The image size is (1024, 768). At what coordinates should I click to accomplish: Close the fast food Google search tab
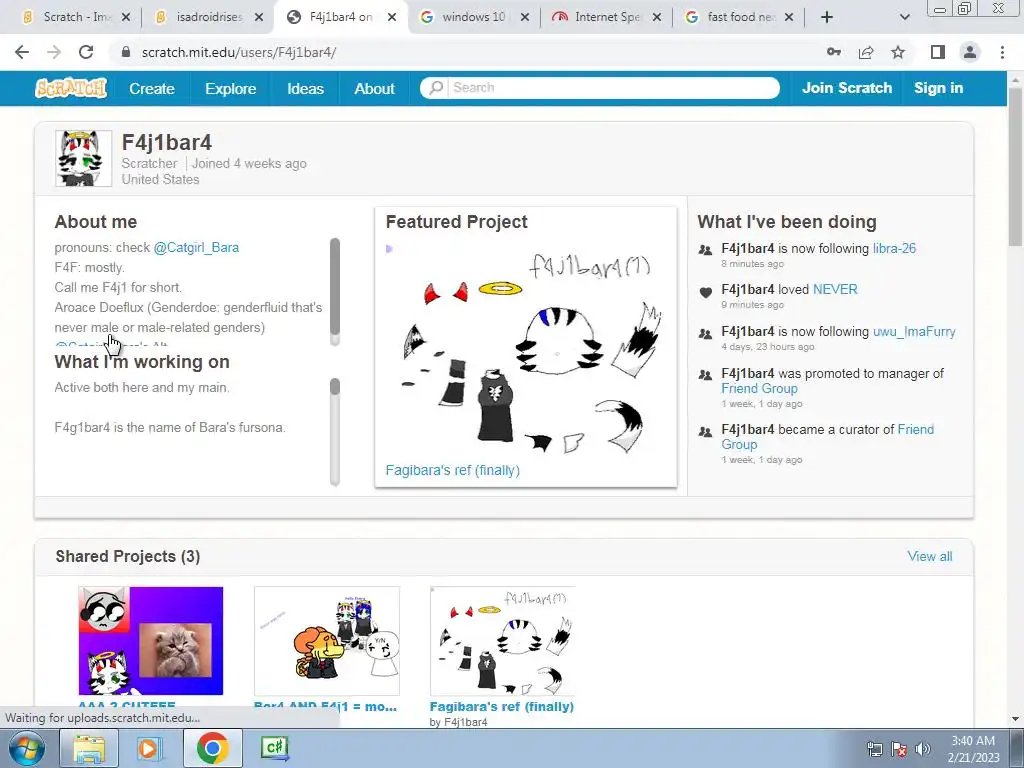[789, 17]
